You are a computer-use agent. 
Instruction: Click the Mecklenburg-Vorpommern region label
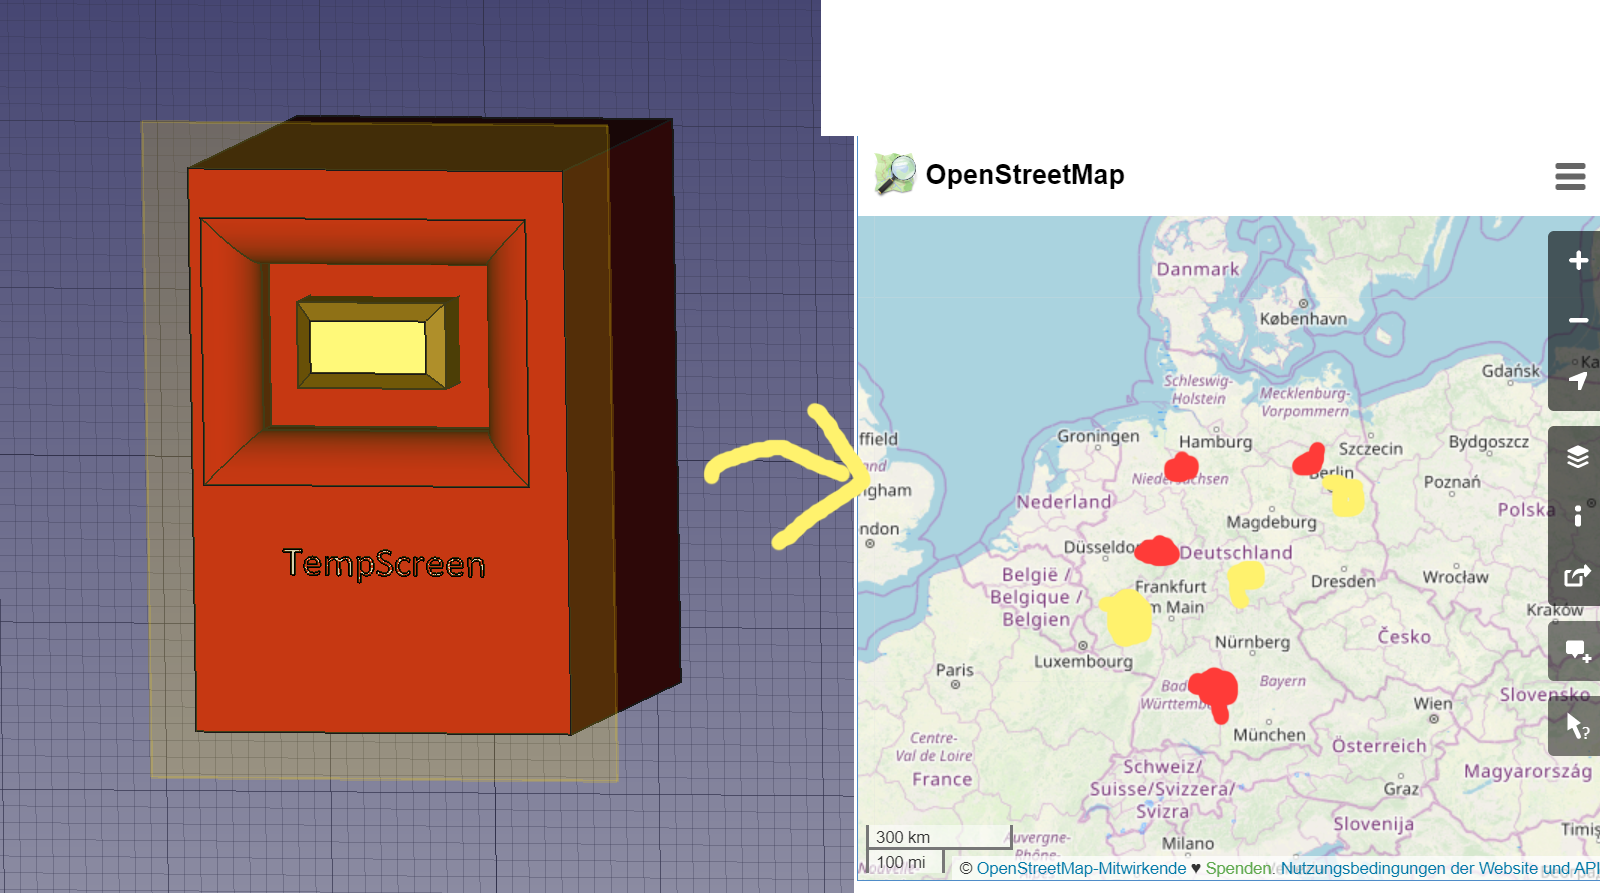pos(1305,402)
